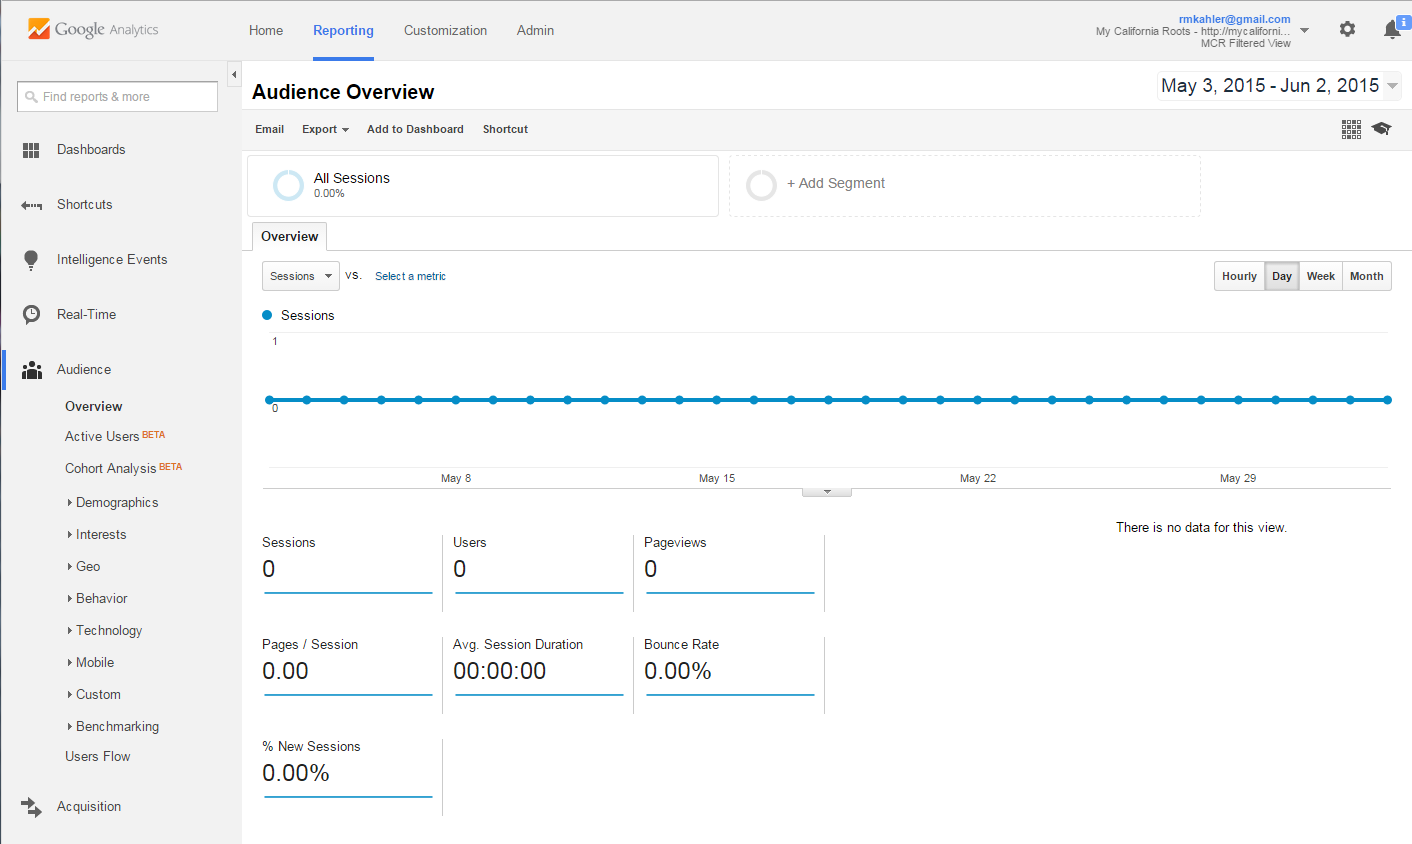Toggle the chart annotations drawer handle
1412x844 pixels.
827,492
